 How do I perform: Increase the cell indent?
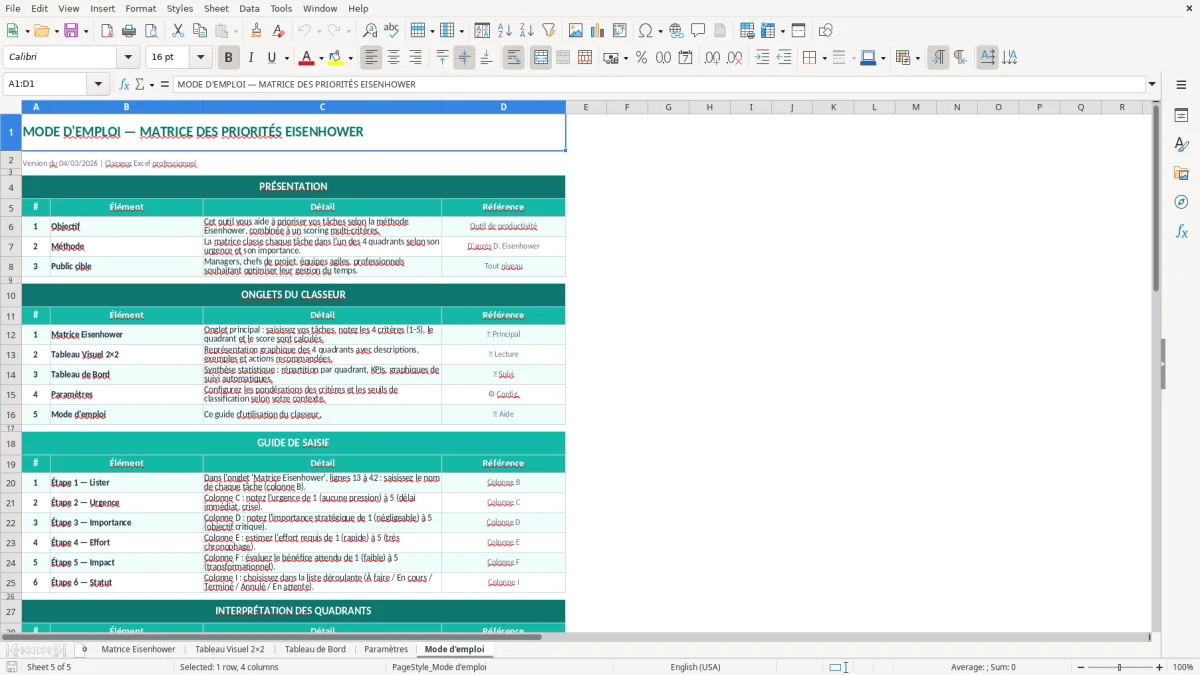click(x=762, y=58)
